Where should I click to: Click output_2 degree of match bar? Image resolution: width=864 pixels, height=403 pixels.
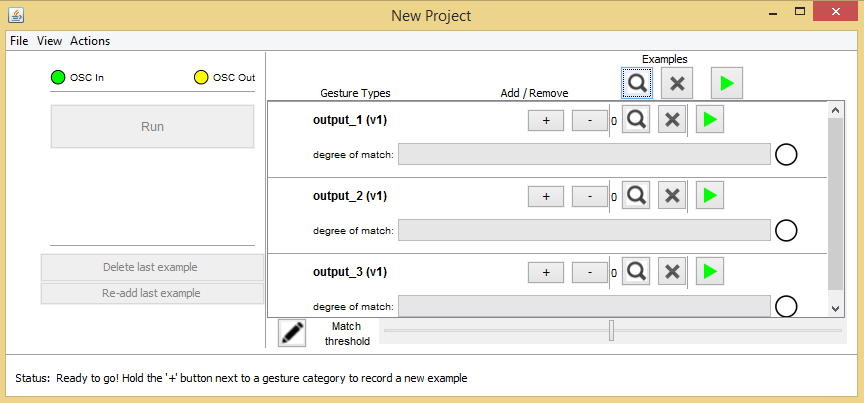(x=584, y=230)
